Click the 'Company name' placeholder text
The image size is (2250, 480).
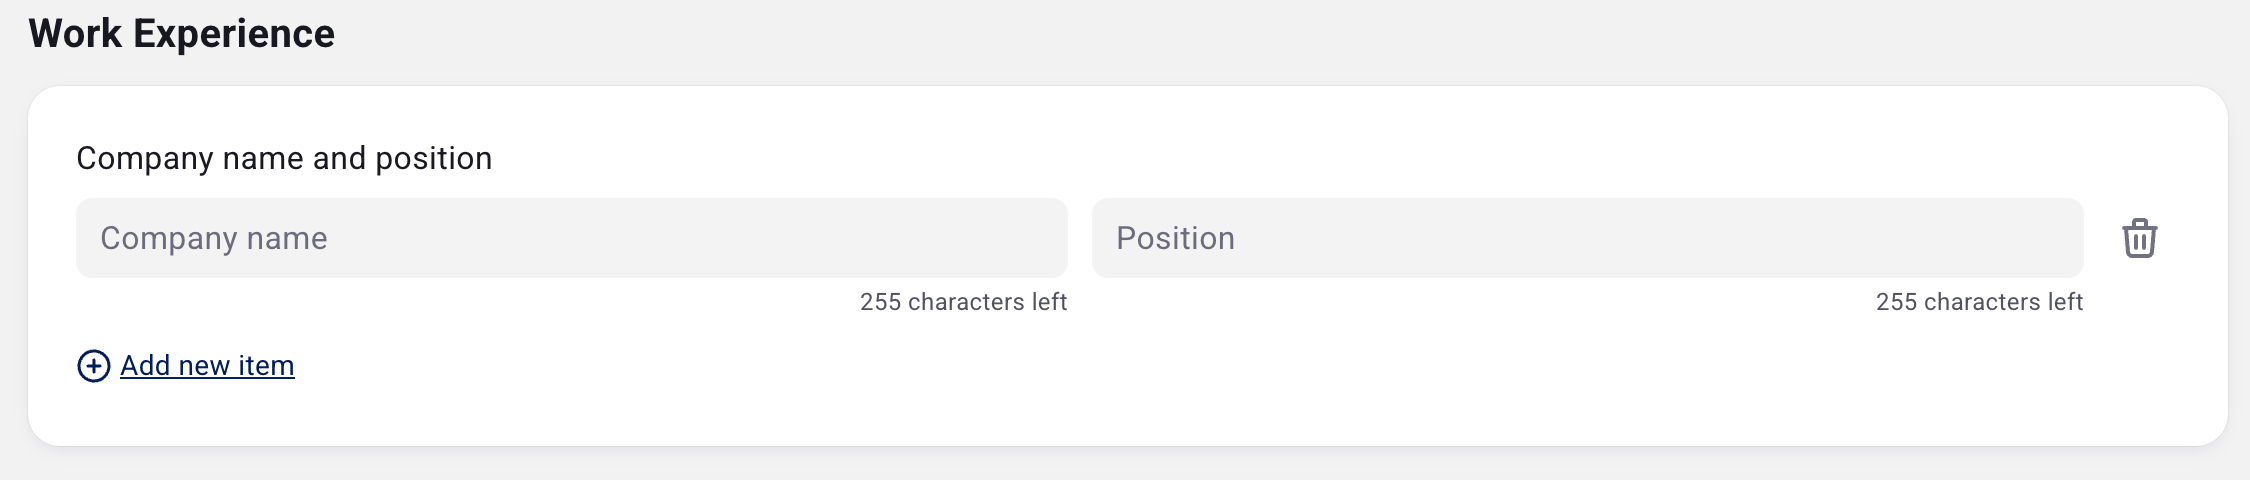[x=214, y=238]
